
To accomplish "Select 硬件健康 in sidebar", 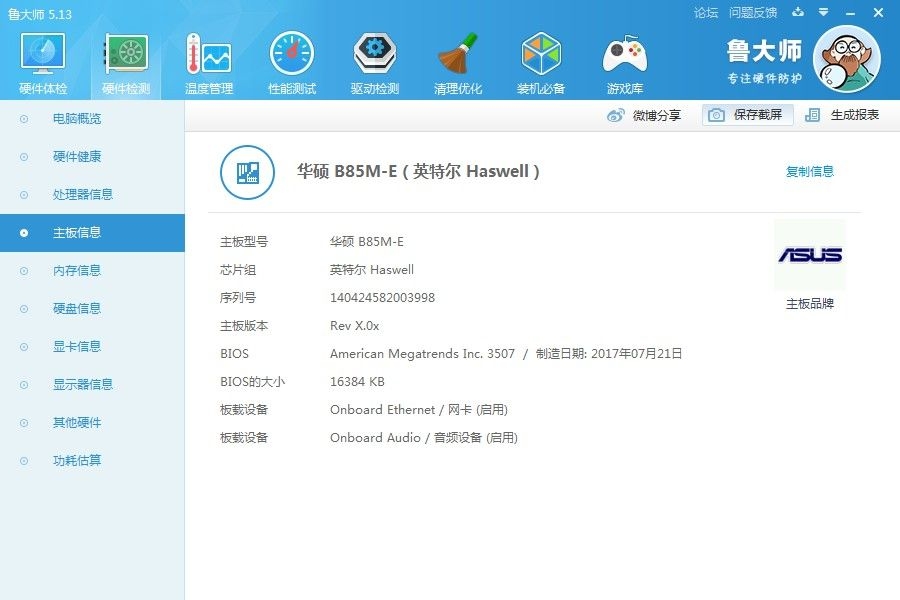I will (x=92, y=157).
